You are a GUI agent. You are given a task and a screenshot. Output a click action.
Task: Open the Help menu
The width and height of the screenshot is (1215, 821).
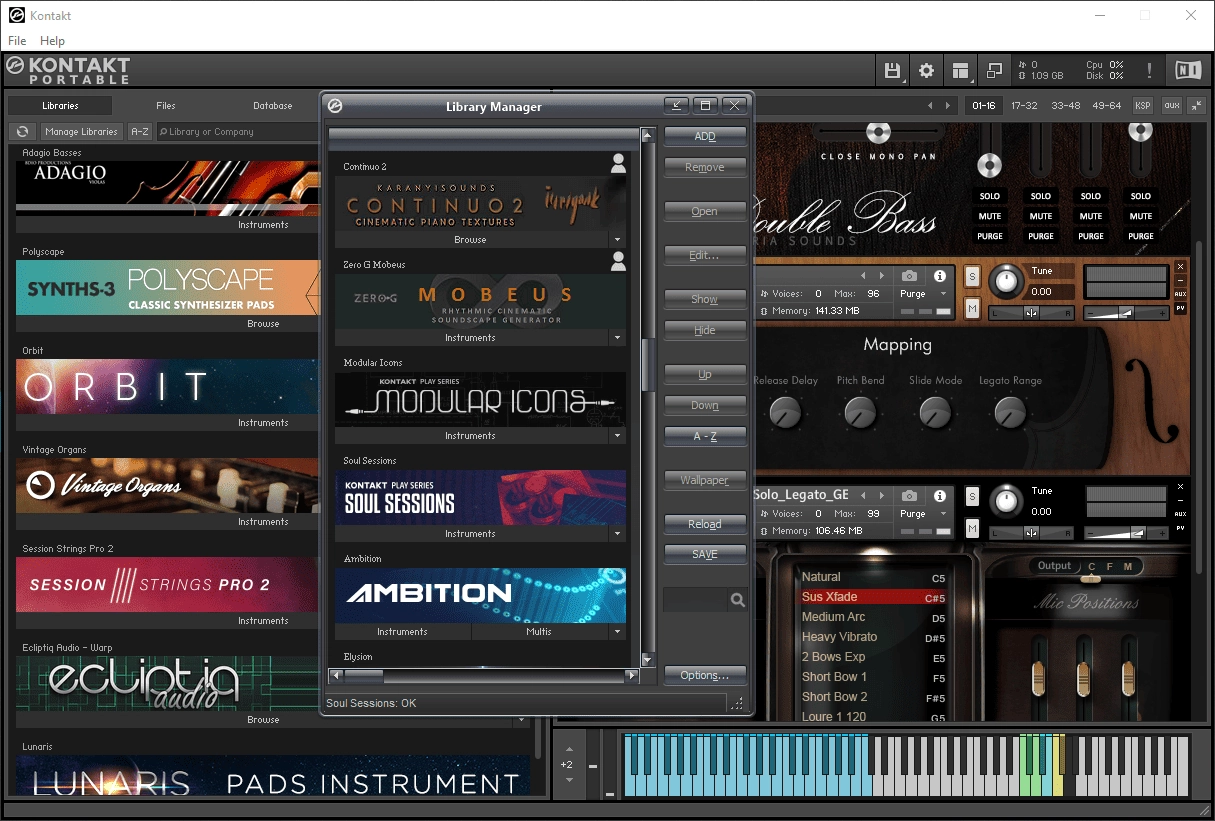[52, 41]
